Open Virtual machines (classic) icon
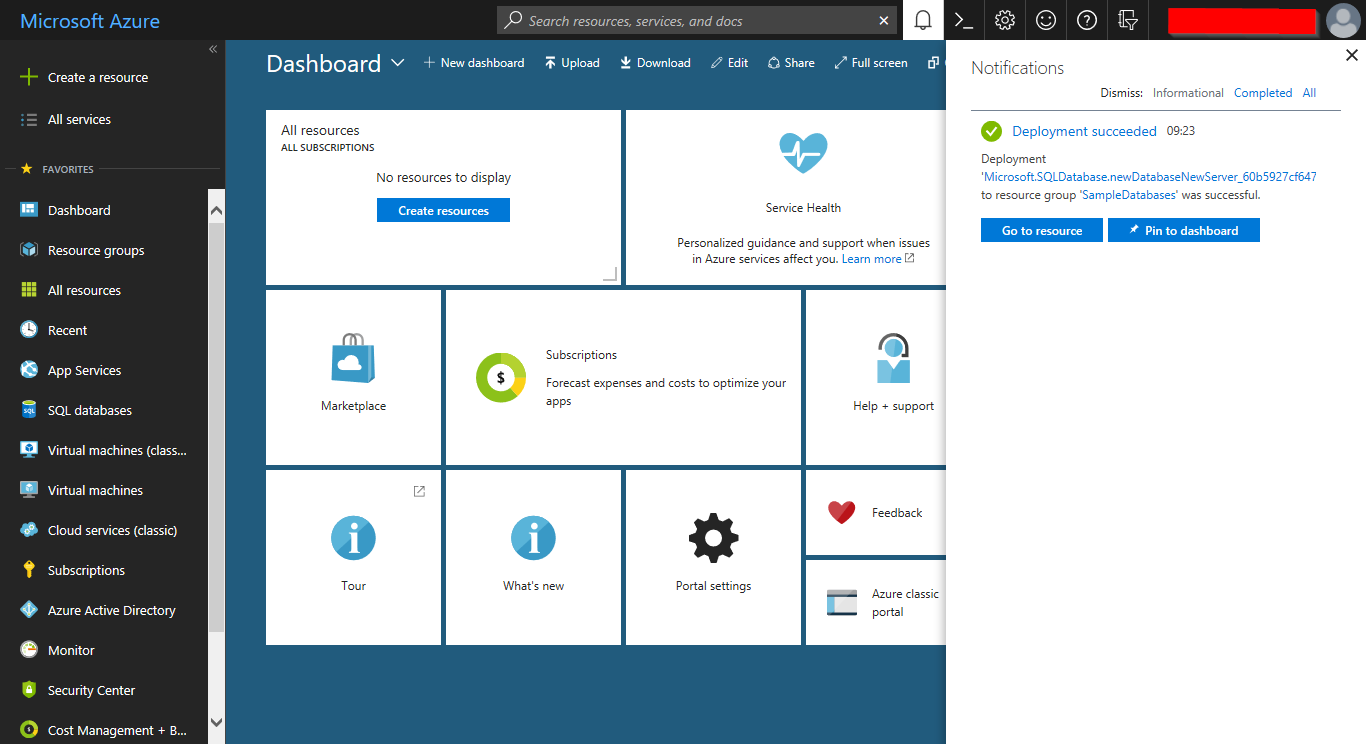The width and height of the screenshot is (1366, 744). click(x=29, y=450)
